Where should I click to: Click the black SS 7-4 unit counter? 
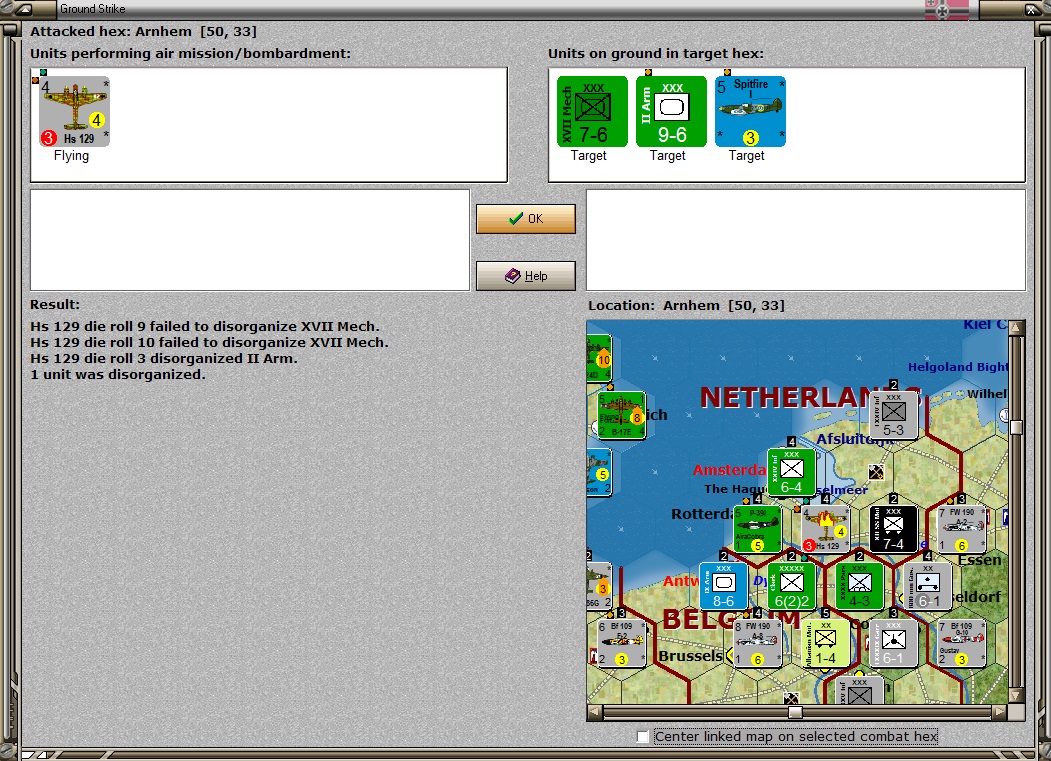[893, 530]
